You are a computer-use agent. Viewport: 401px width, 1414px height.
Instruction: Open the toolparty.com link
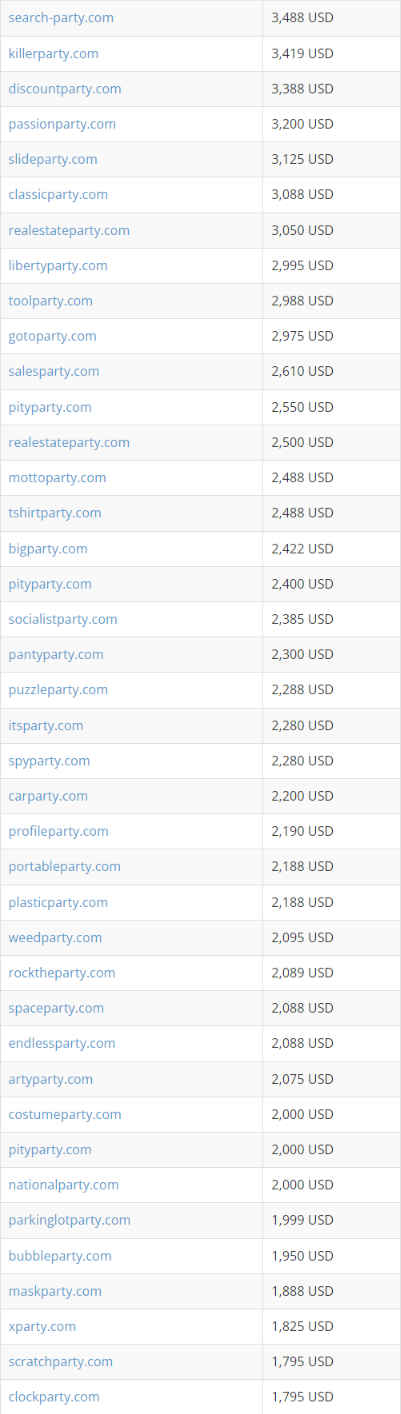click(50, 300)
